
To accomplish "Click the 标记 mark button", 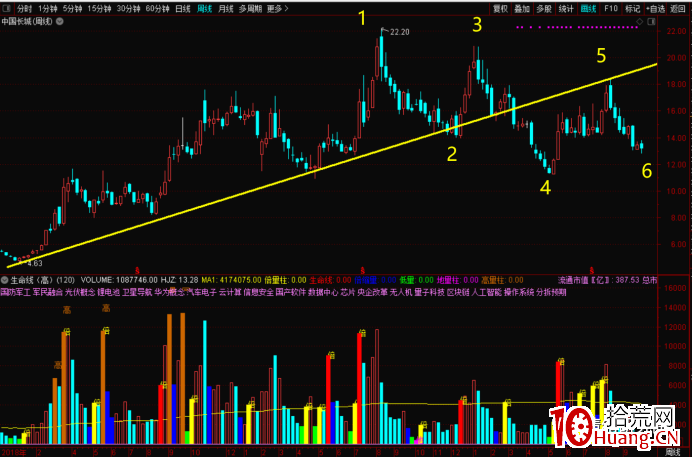I will coord(632,8).
